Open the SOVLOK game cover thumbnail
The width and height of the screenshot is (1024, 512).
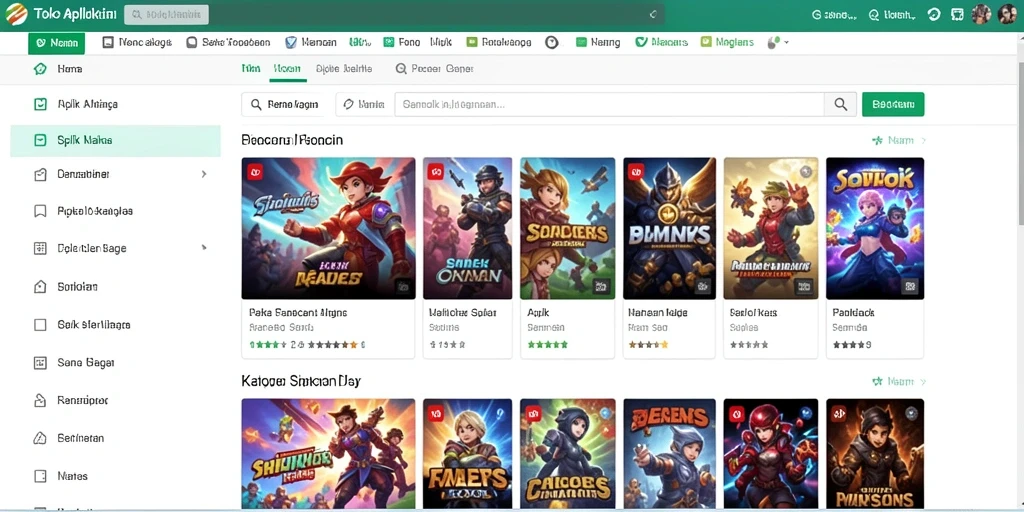[x=874, y=228]
